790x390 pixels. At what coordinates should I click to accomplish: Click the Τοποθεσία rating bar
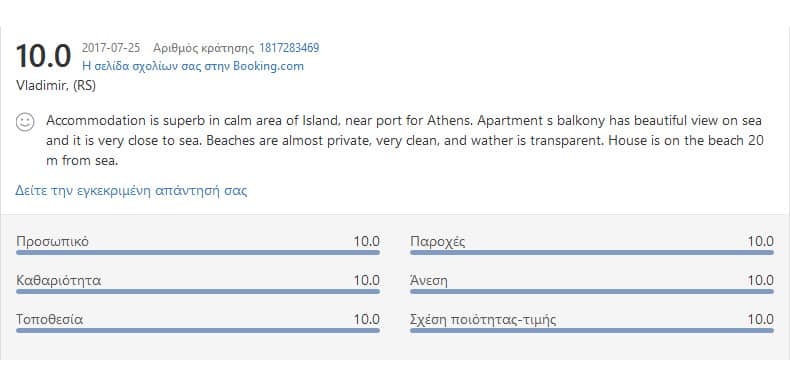(x=198, y=331)
